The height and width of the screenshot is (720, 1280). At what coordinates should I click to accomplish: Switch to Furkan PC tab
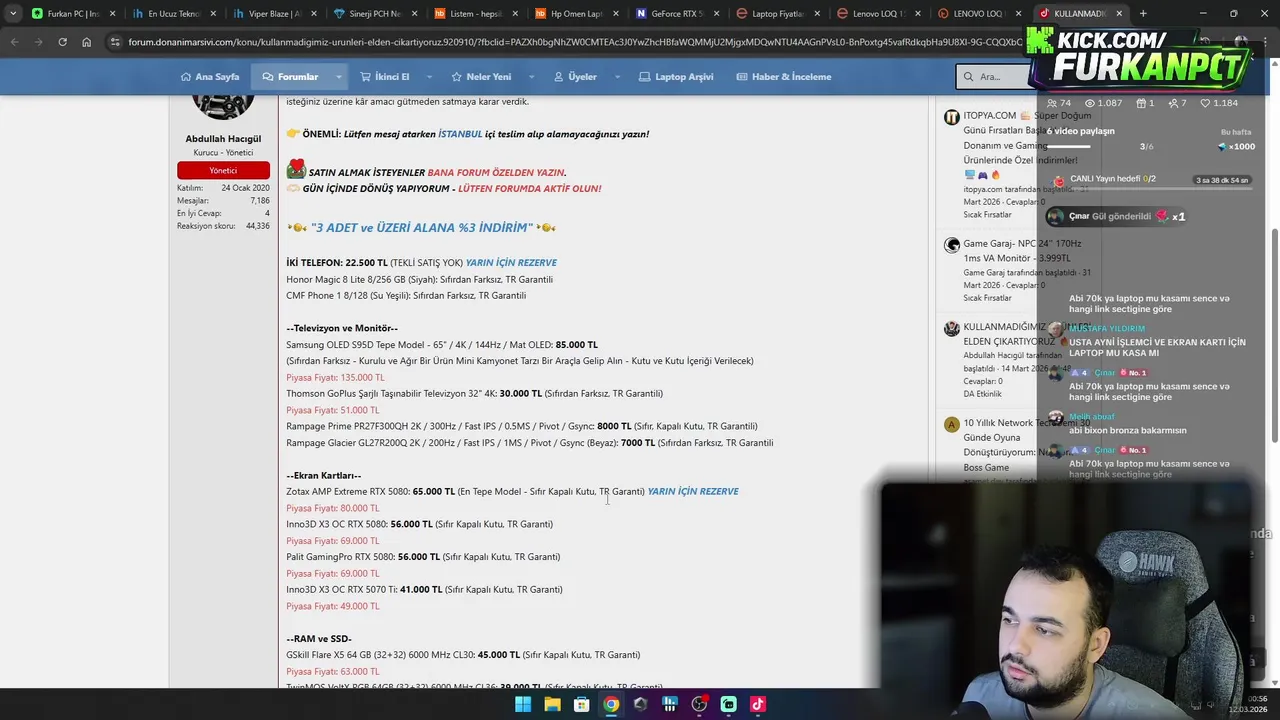73,14
